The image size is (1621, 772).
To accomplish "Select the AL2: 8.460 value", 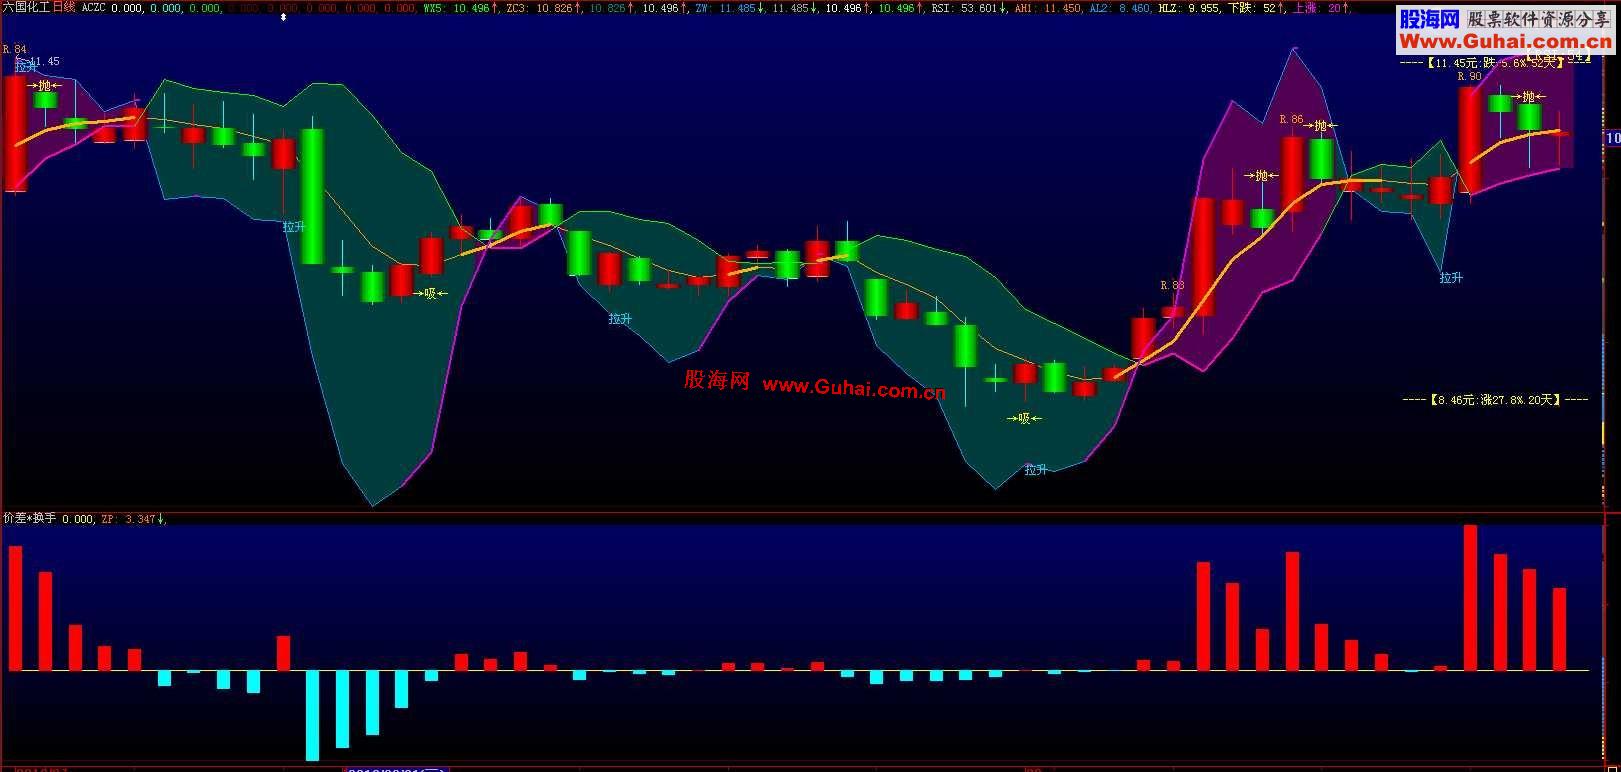I will [x=1119, y=8].
